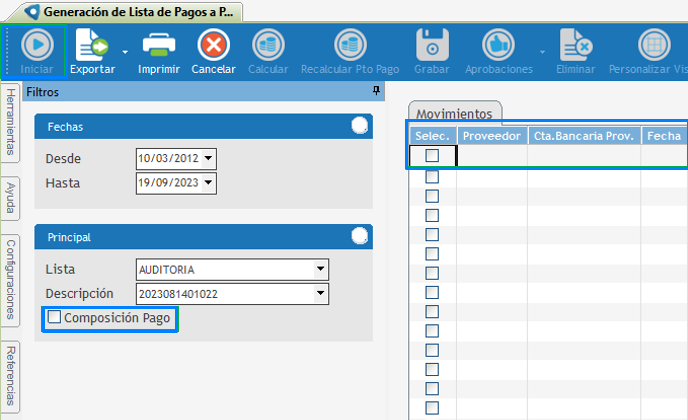Viewport: 688px width, 420px height.
Task: Tick the first row Selec. checkbox
Action: 432,156
